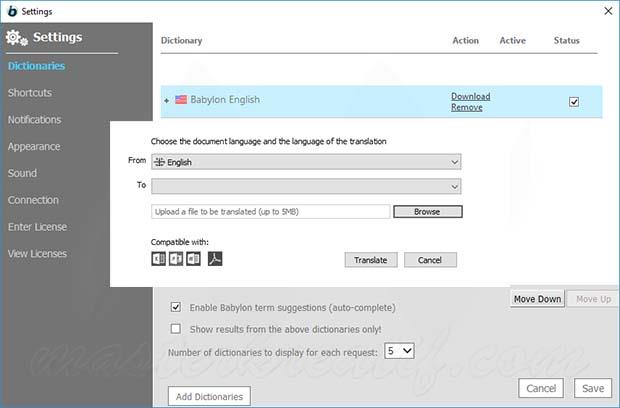Disable Babylon term suggestions auto-complete
The image size is (620, 408).
(x=176, y=307)
